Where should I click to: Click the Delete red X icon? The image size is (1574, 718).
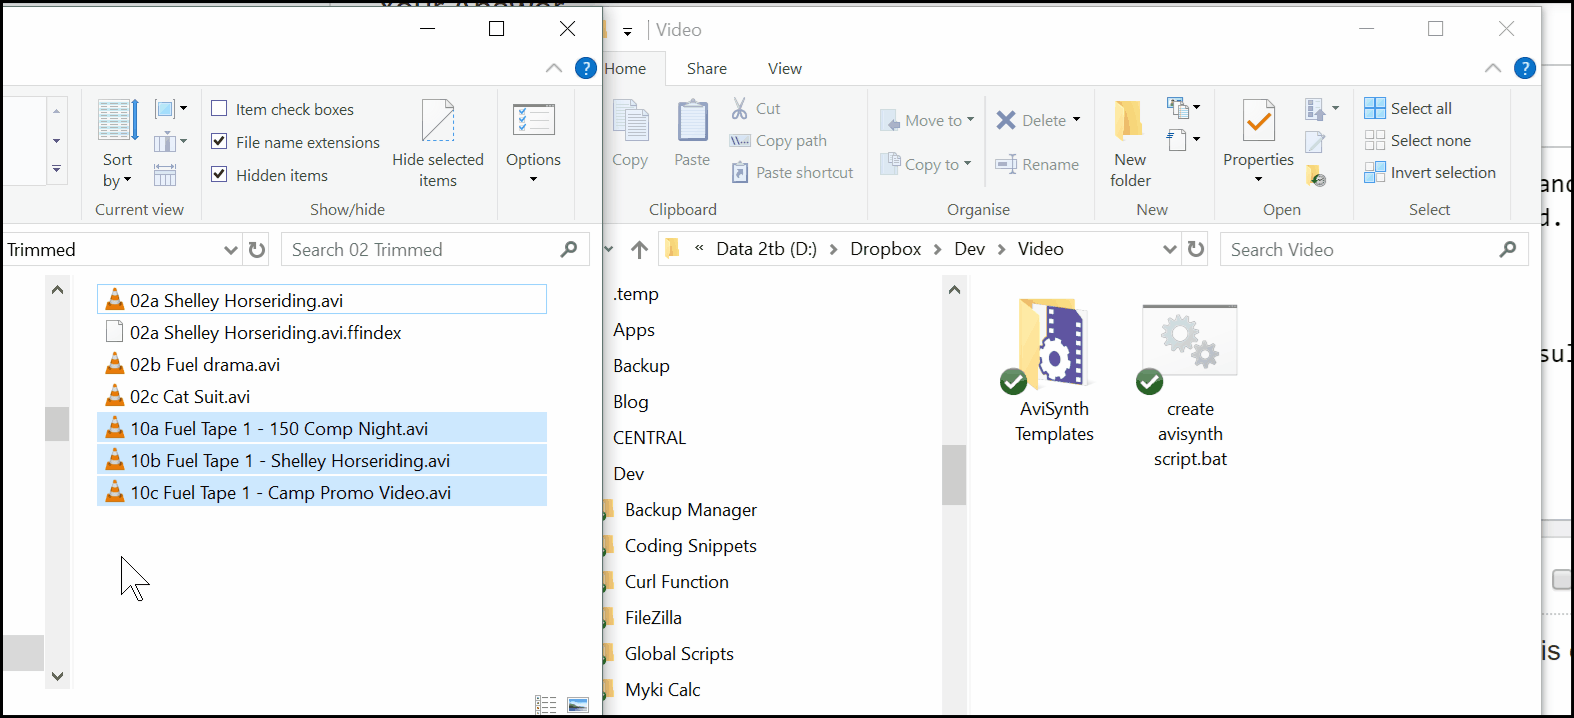coord(1006,120)
